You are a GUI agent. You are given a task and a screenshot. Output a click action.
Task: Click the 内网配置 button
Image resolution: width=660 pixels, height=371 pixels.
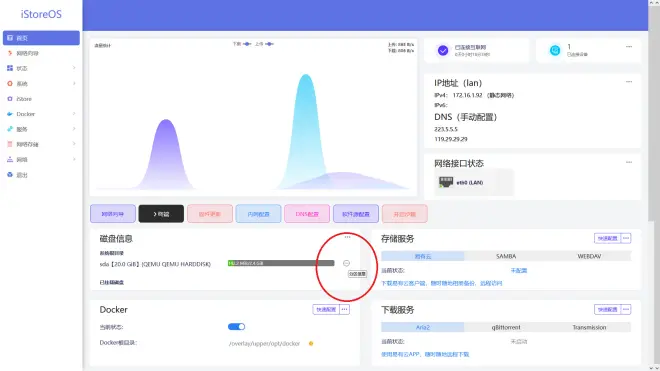258,214
